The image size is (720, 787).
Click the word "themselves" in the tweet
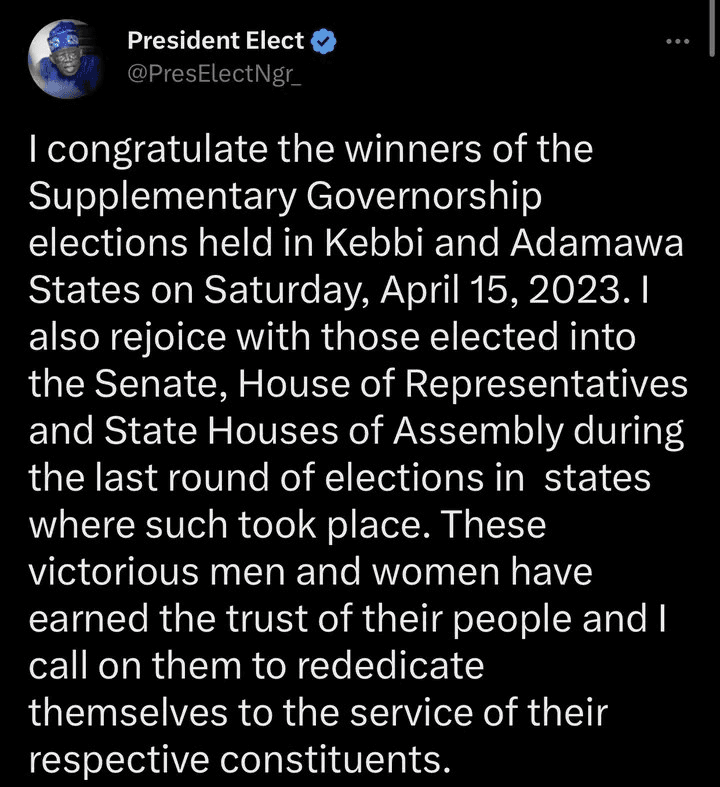point(128,713)
